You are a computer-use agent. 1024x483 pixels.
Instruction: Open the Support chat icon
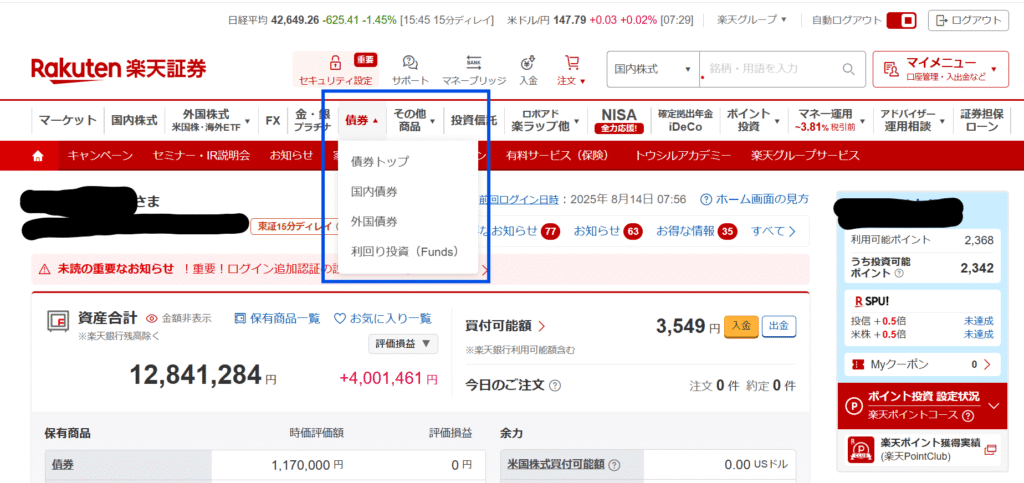pos(410,63)
